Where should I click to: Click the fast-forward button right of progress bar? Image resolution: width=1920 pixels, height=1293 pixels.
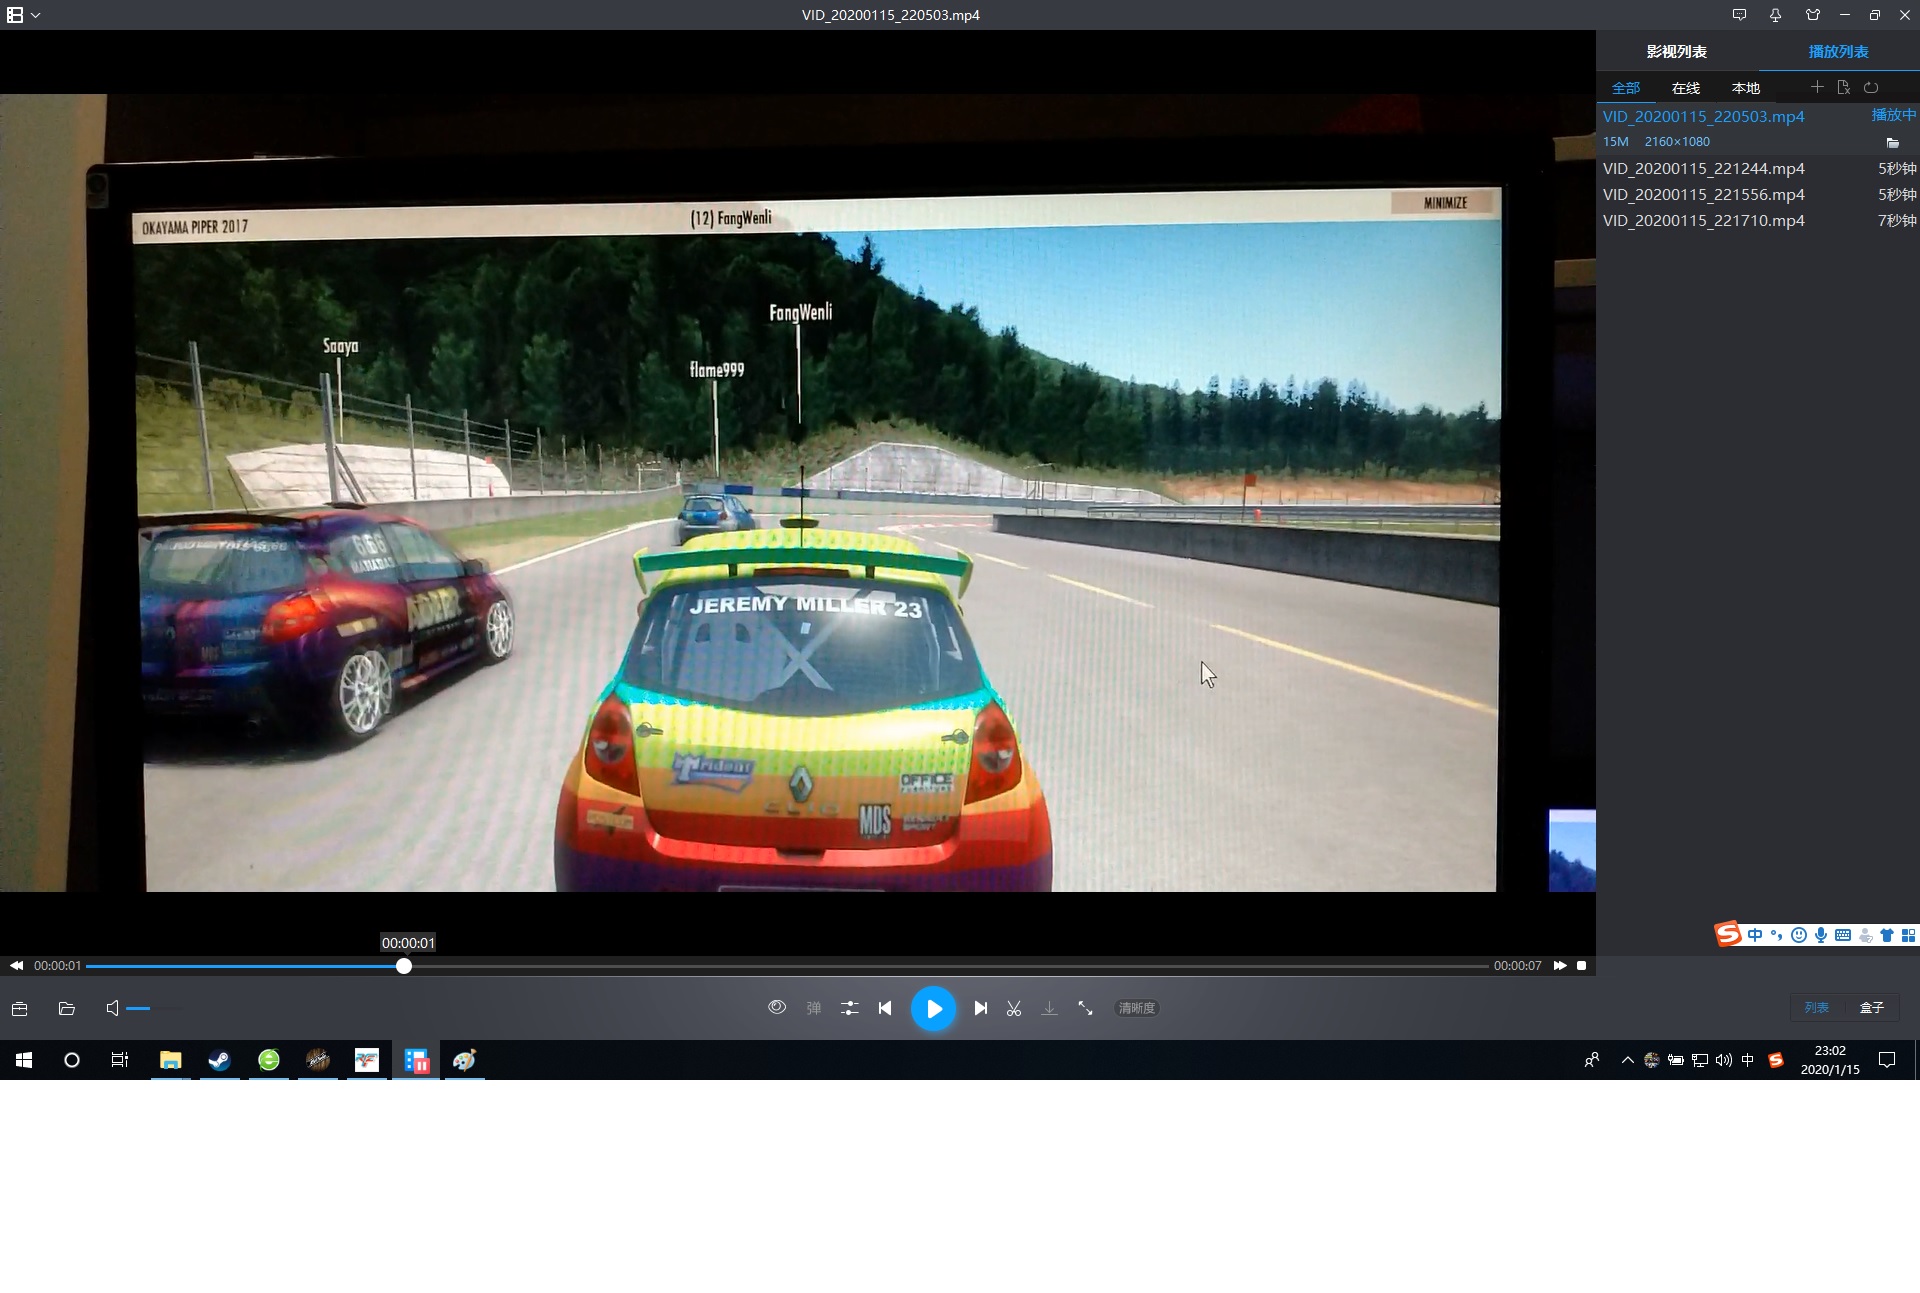[x=1560, y=966]
